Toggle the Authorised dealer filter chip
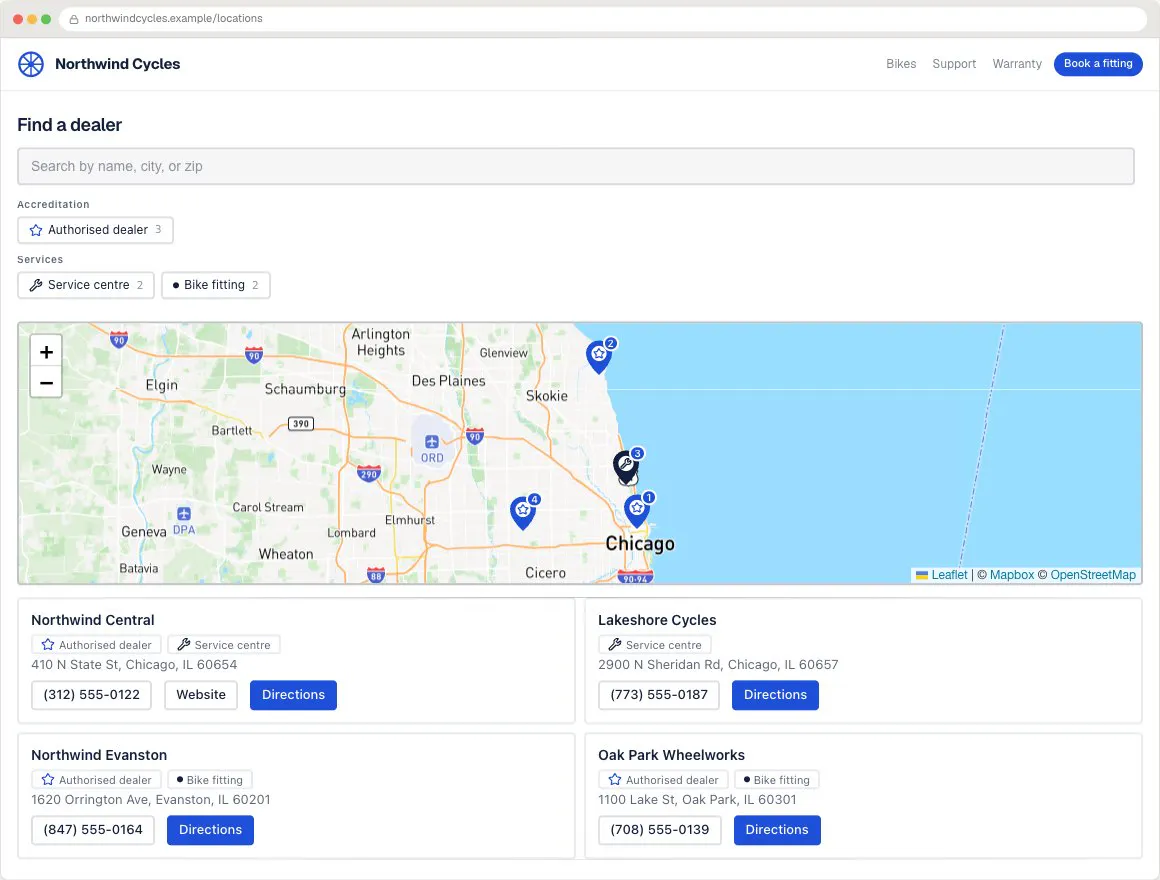Viewport: 1160px width, 880px height. (95, 230)
